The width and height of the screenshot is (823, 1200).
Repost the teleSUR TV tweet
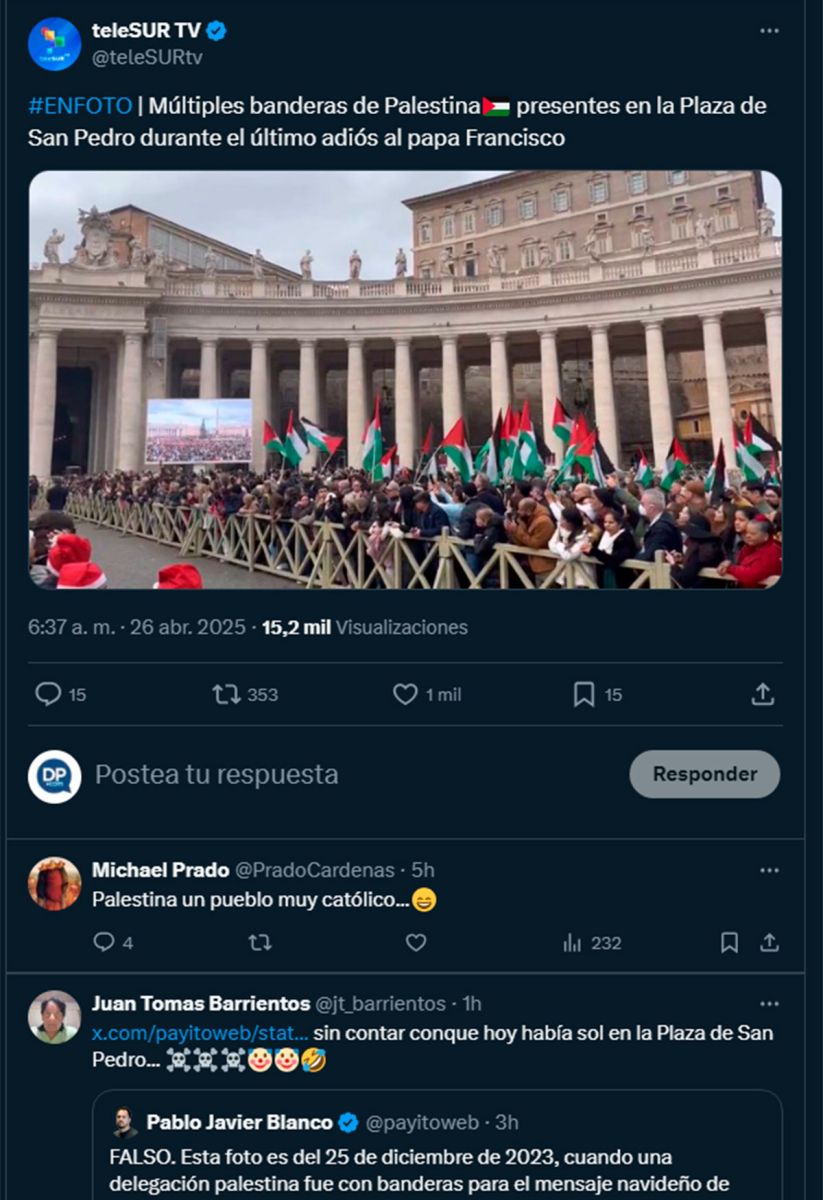(227, 694)
